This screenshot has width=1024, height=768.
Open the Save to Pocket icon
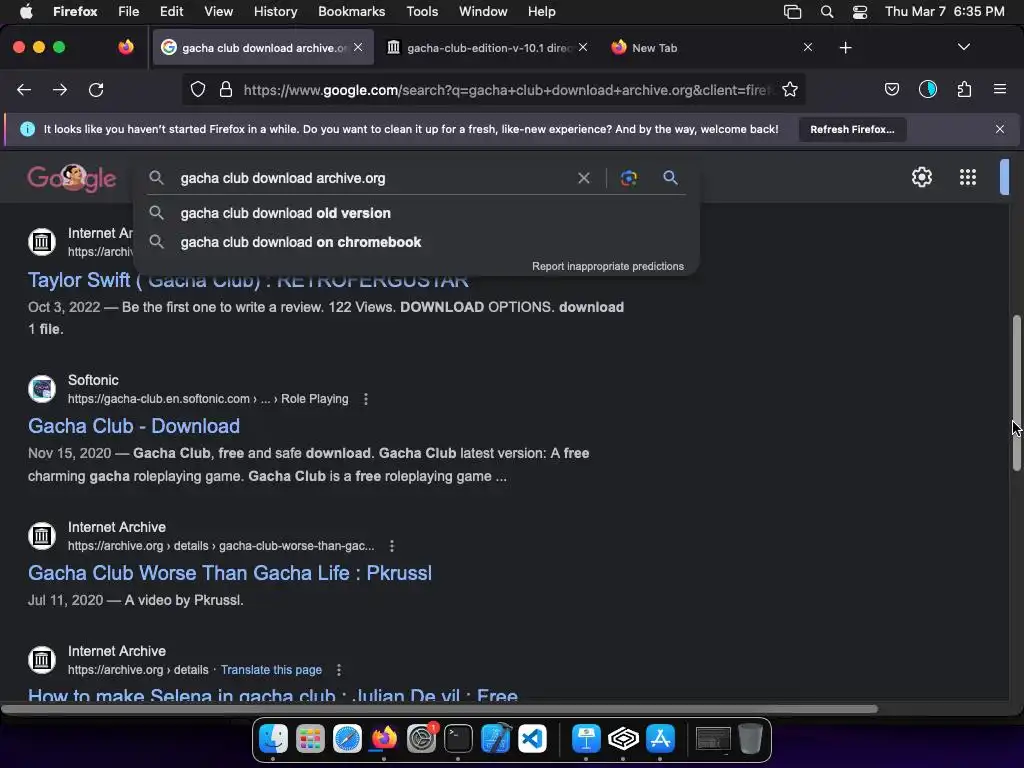coord(891,89)
